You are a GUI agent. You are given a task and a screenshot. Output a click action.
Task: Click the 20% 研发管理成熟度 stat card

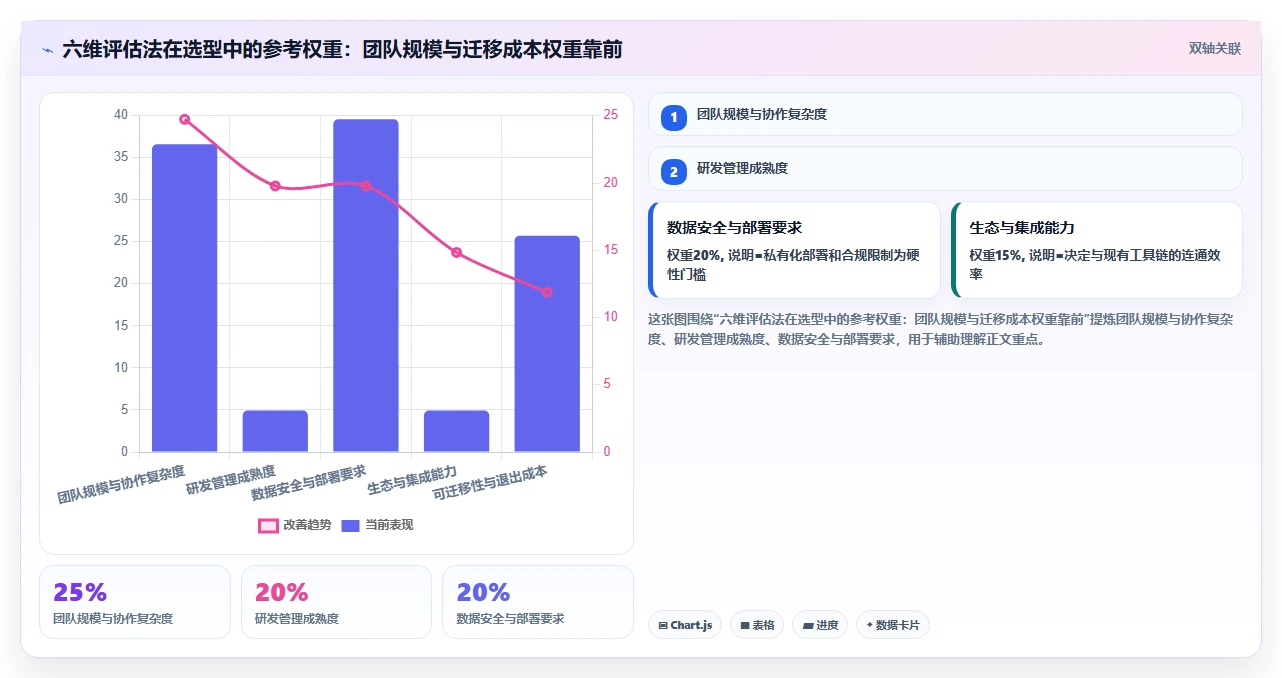[336, 602]
